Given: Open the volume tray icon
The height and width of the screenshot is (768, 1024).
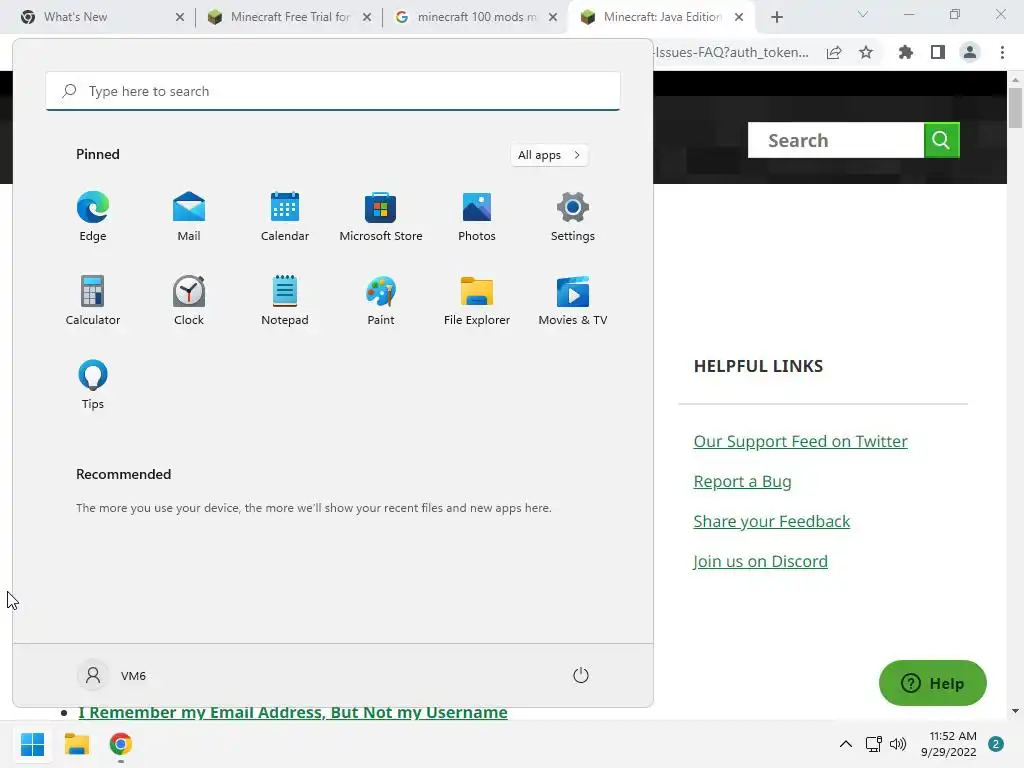Looking at the screenshot, I should pos(898,744).
